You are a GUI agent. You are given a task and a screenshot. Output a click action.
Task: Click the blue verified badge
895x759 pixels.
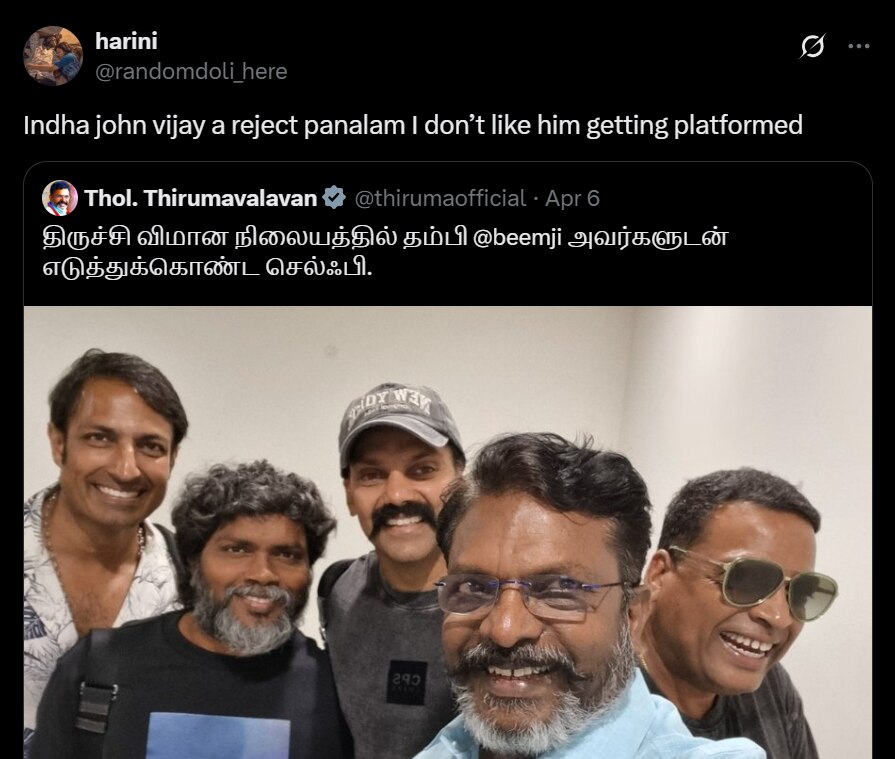coord(334,197)
